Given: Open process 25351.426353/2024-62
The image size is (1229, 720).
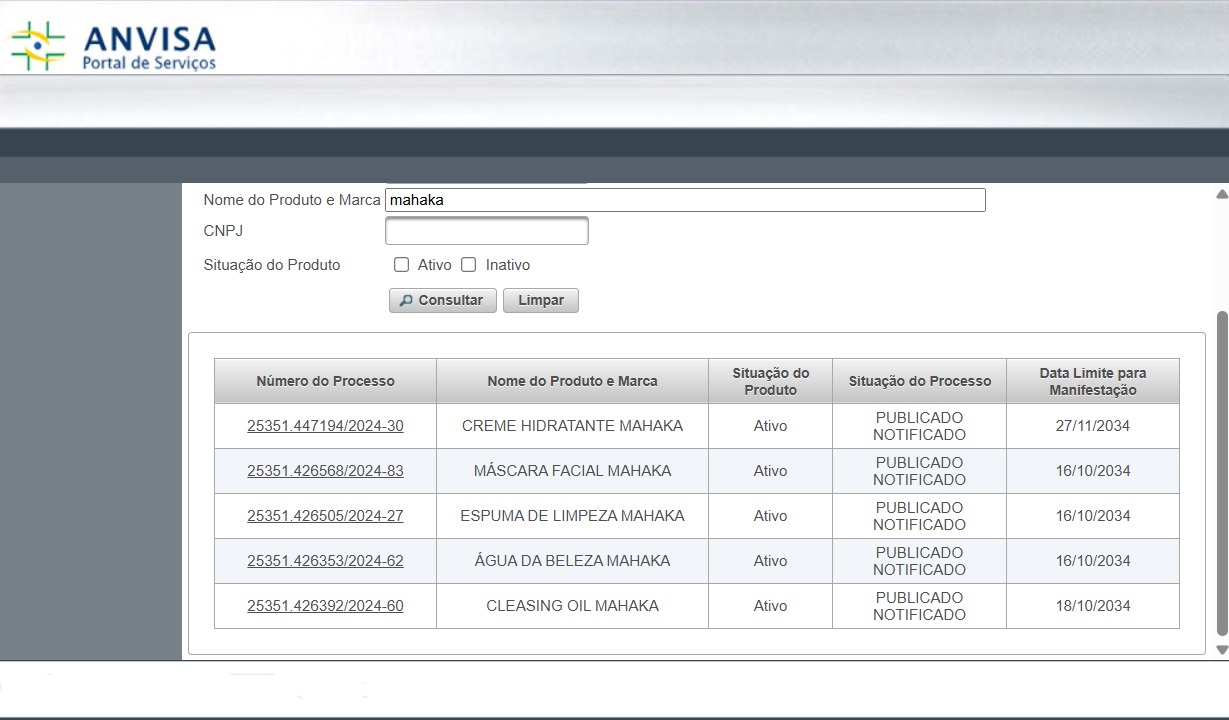Looking at the screenshot, I should pos(325,561).
